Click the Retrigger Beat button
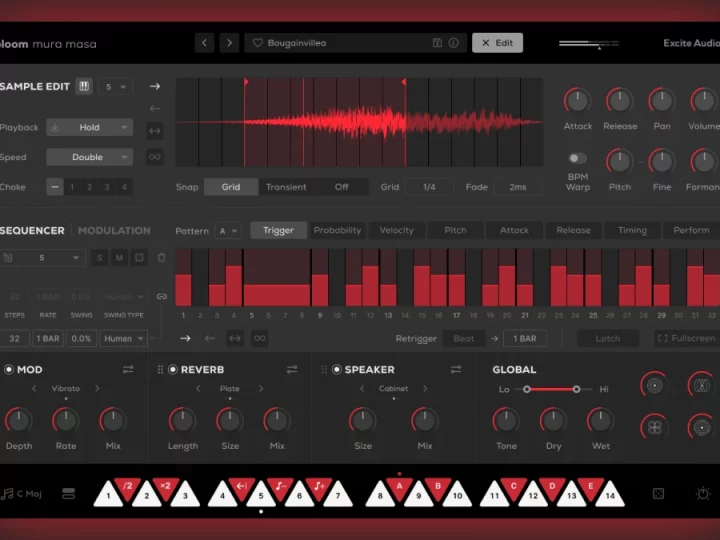The height and width of the screenshot is (540, 720). click(x=463, y=338)
